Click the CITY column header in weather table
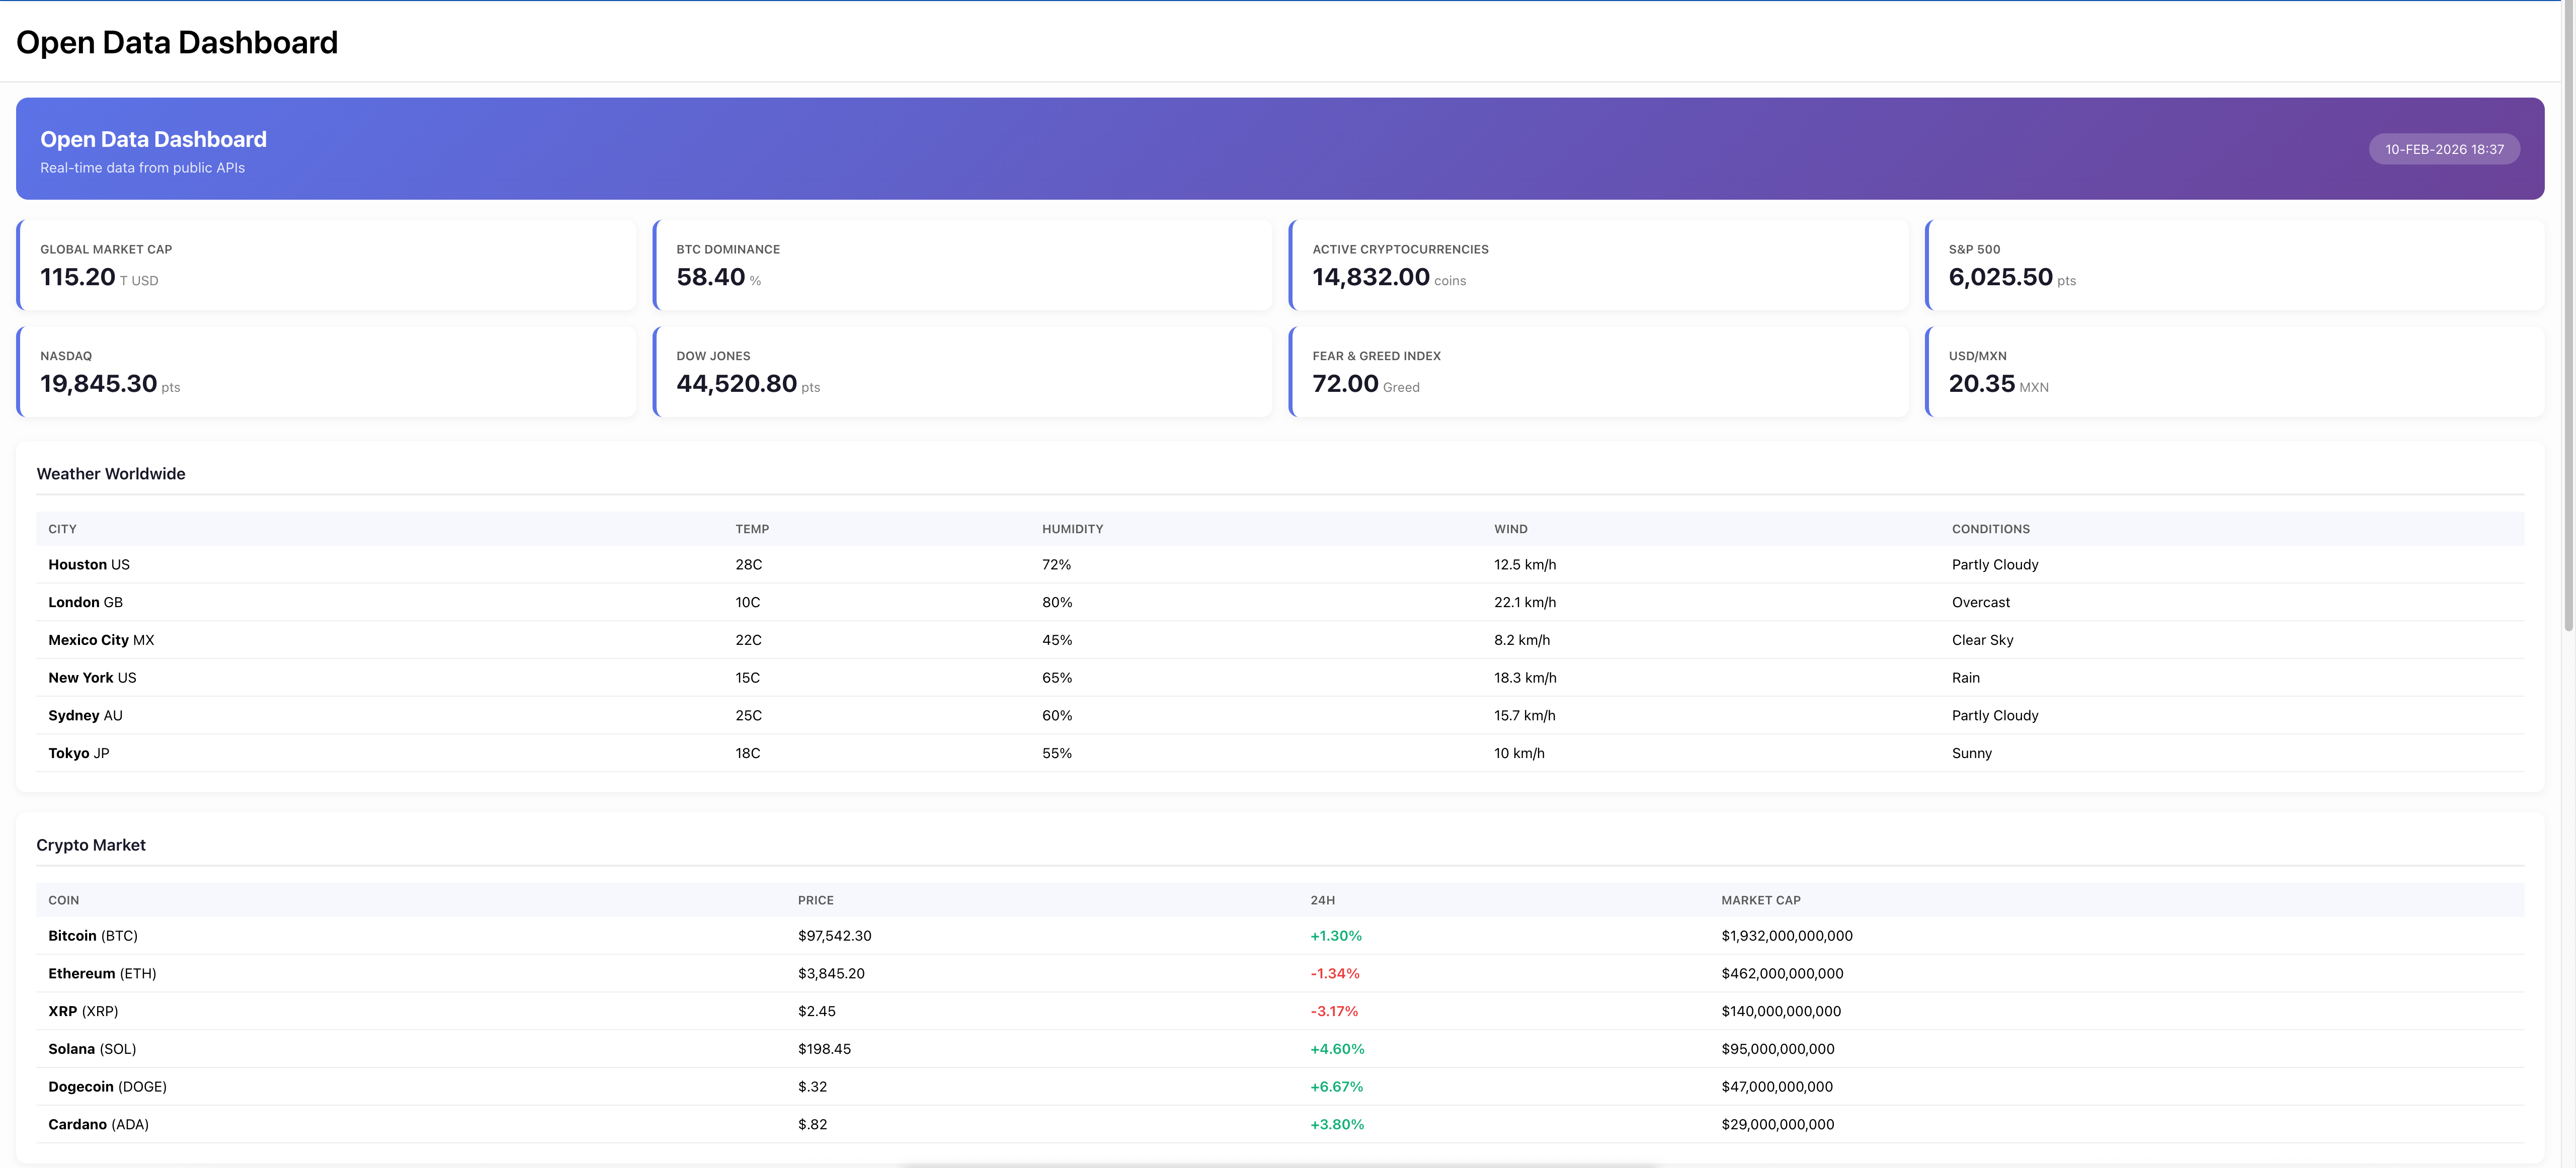2576x1168 pixels. tap(62, 529)
